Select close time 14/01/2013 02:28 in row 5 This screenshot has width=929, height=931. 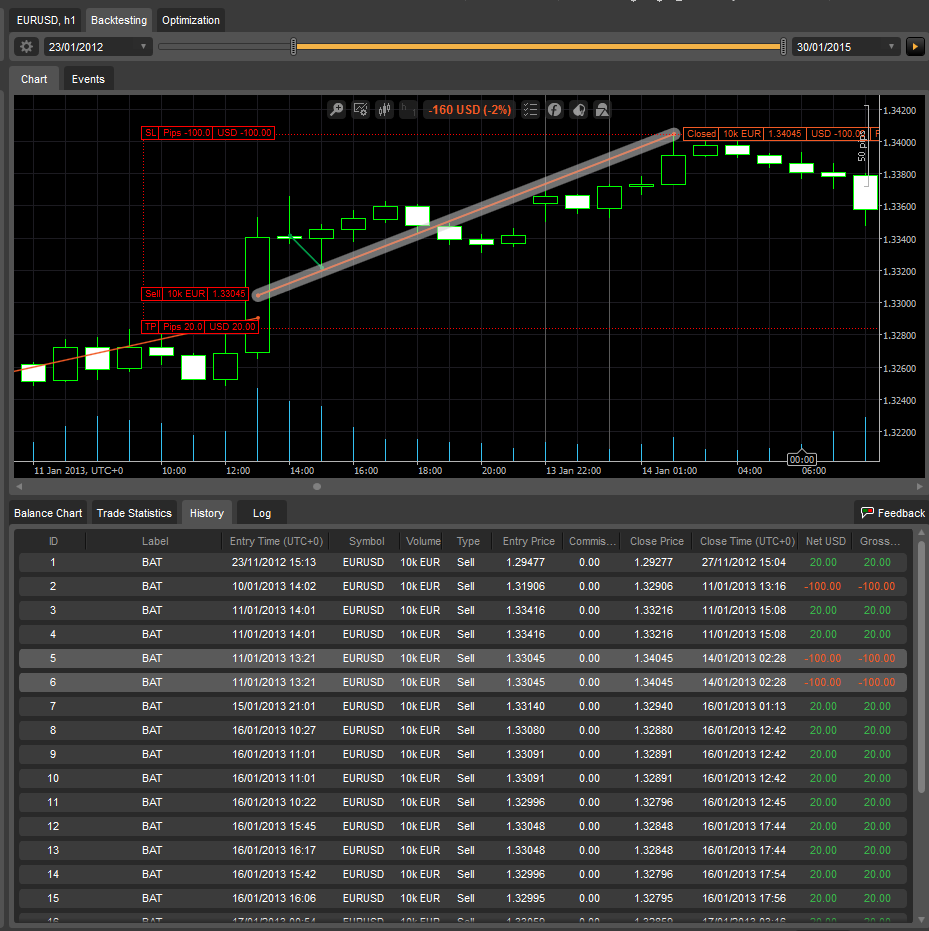tap(744, 658)
